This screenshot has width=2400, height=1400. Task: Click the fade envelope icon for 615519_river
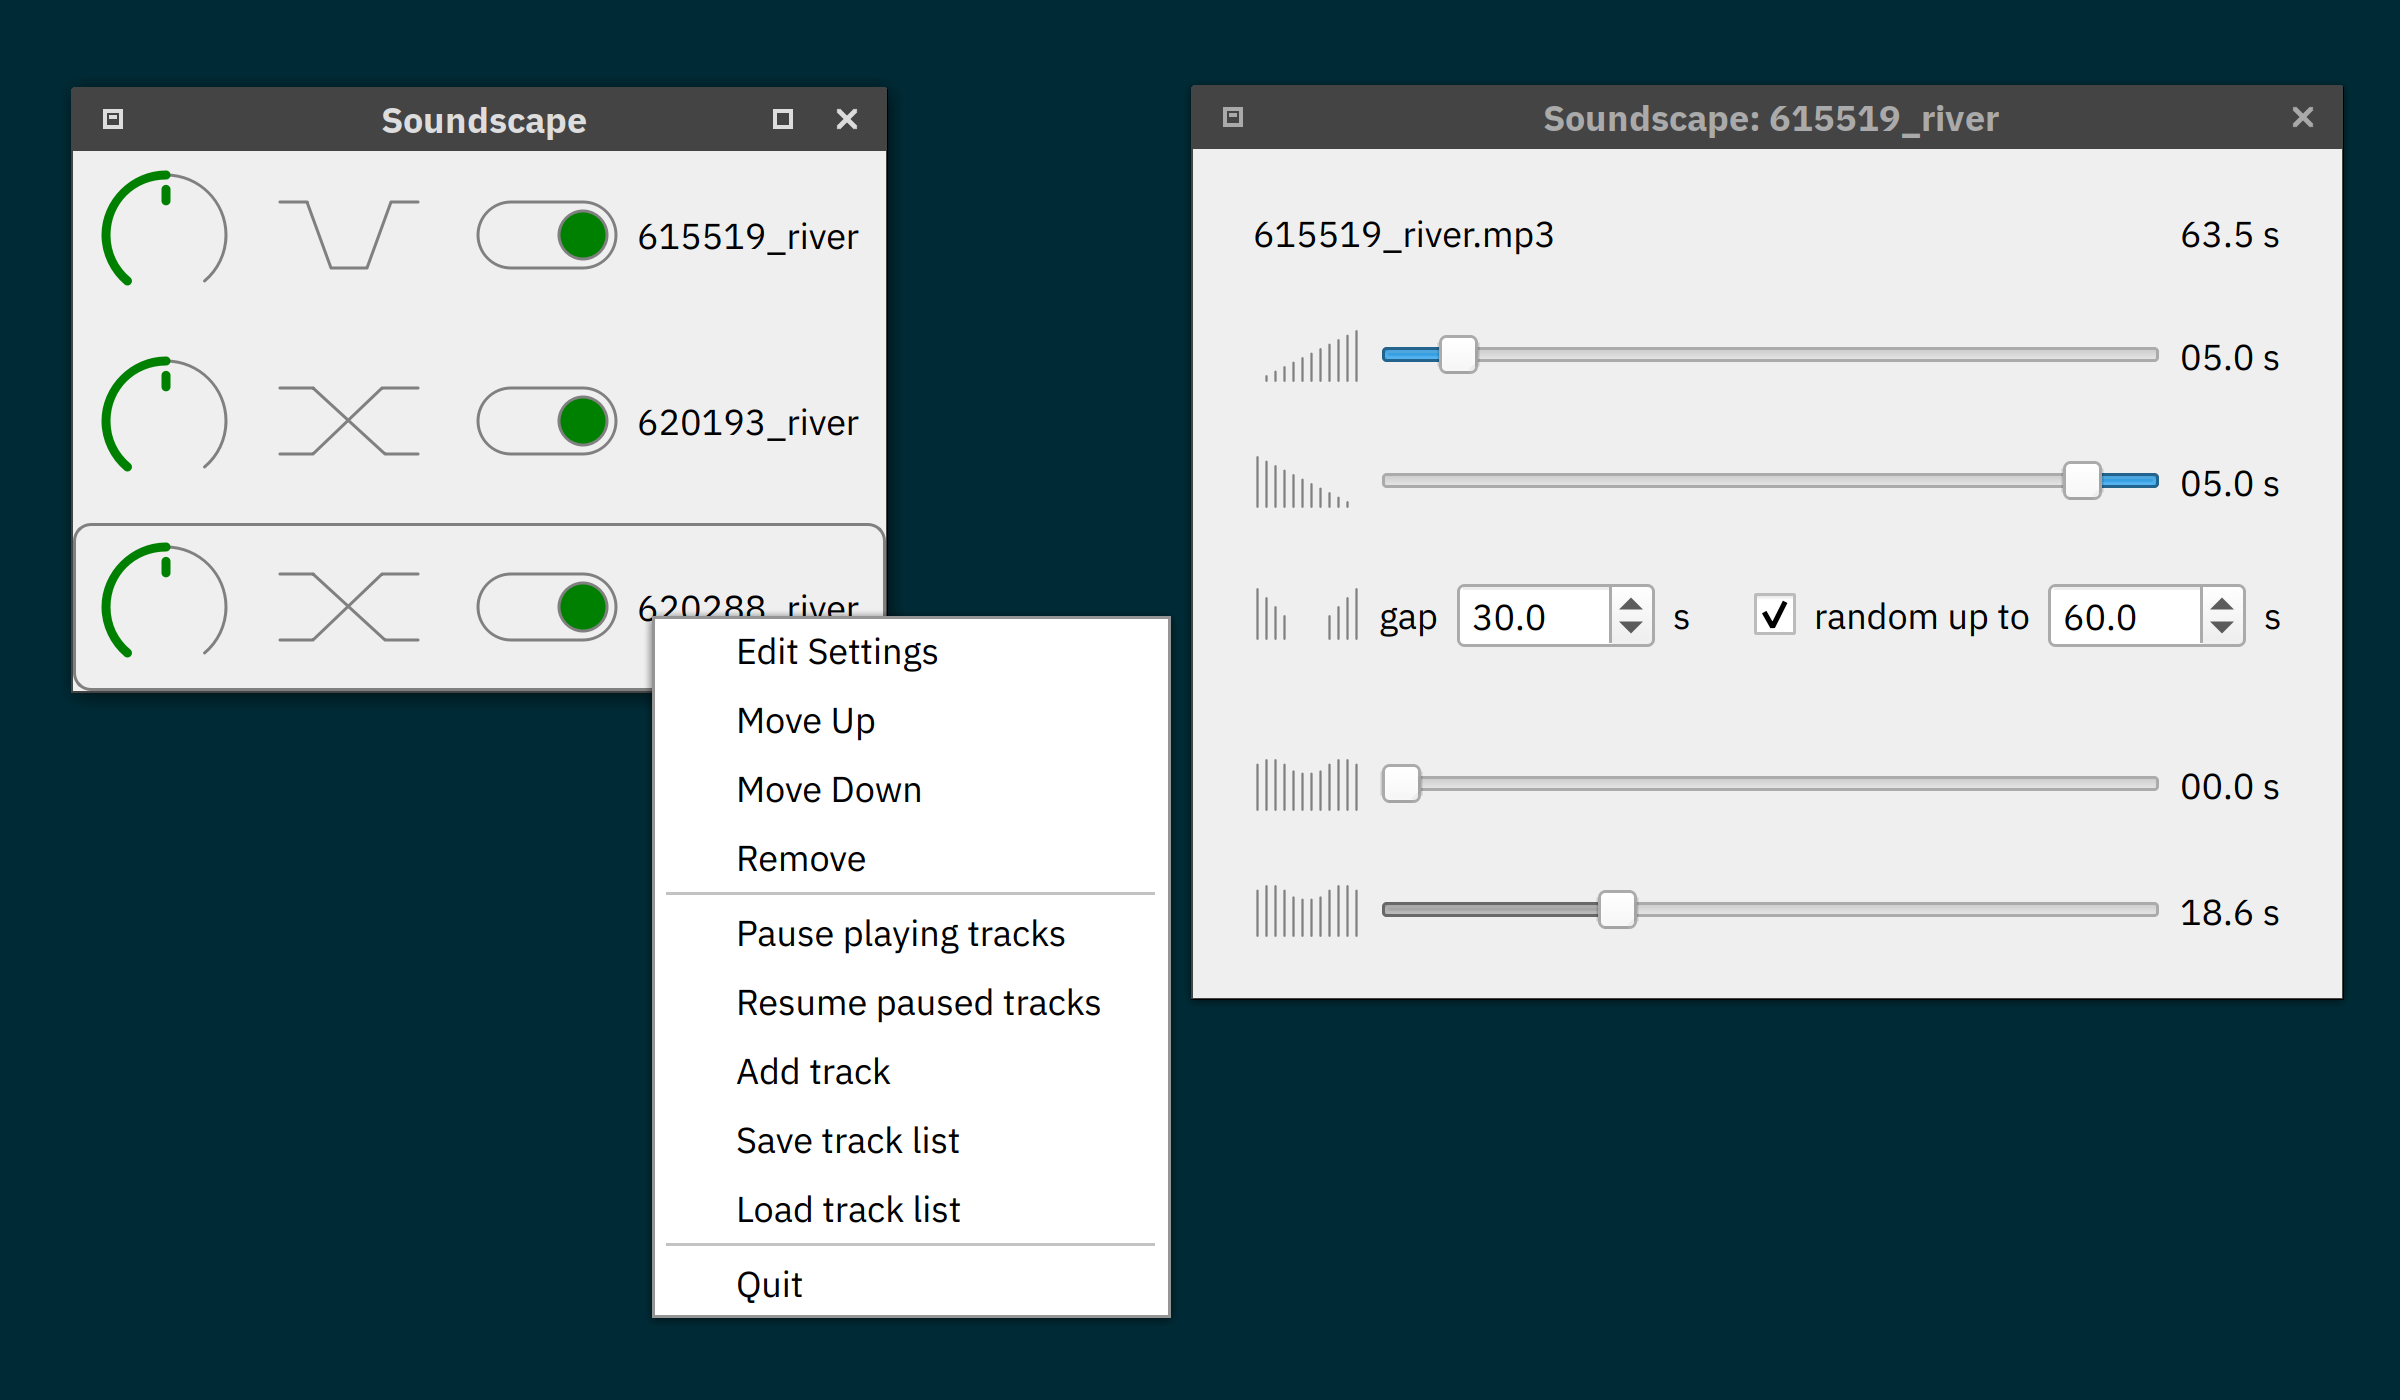click(x=348, y=234)
